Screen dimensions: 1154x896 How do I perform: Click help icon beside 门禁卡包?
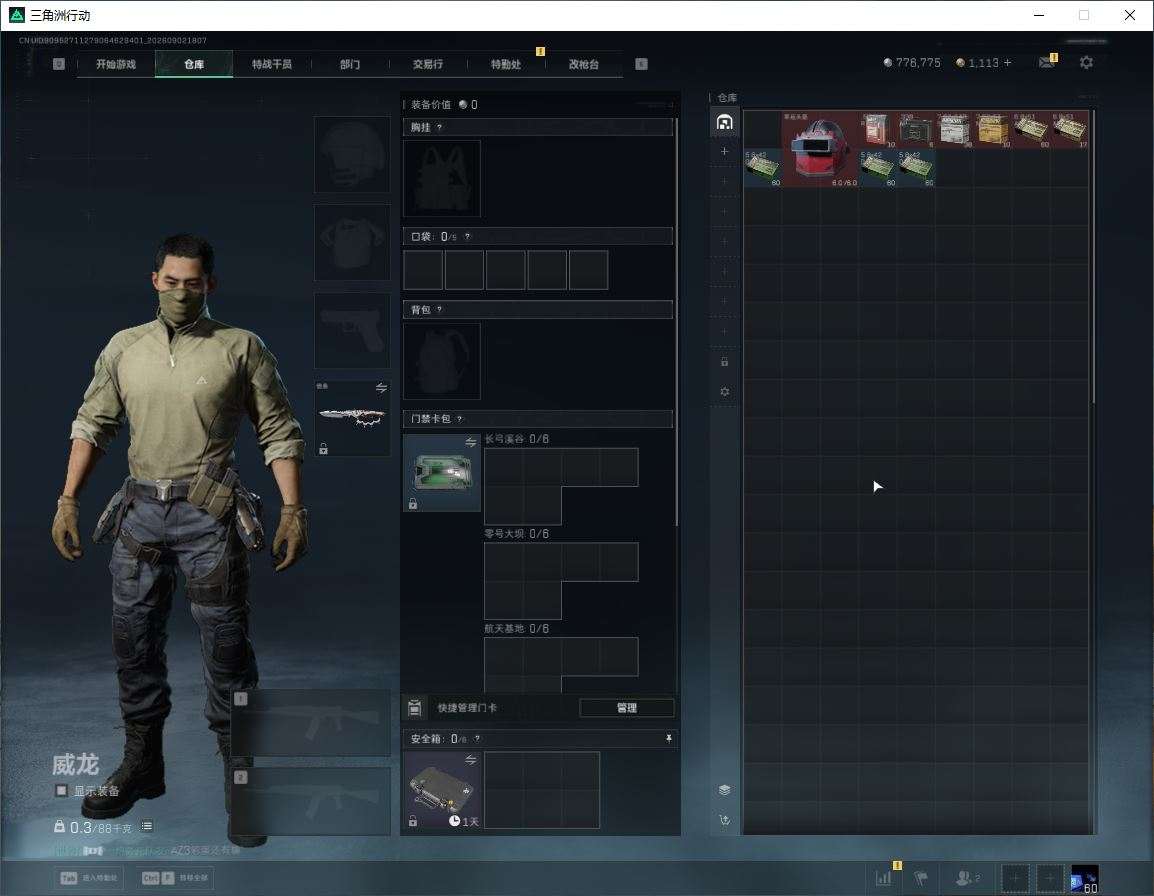459,419
